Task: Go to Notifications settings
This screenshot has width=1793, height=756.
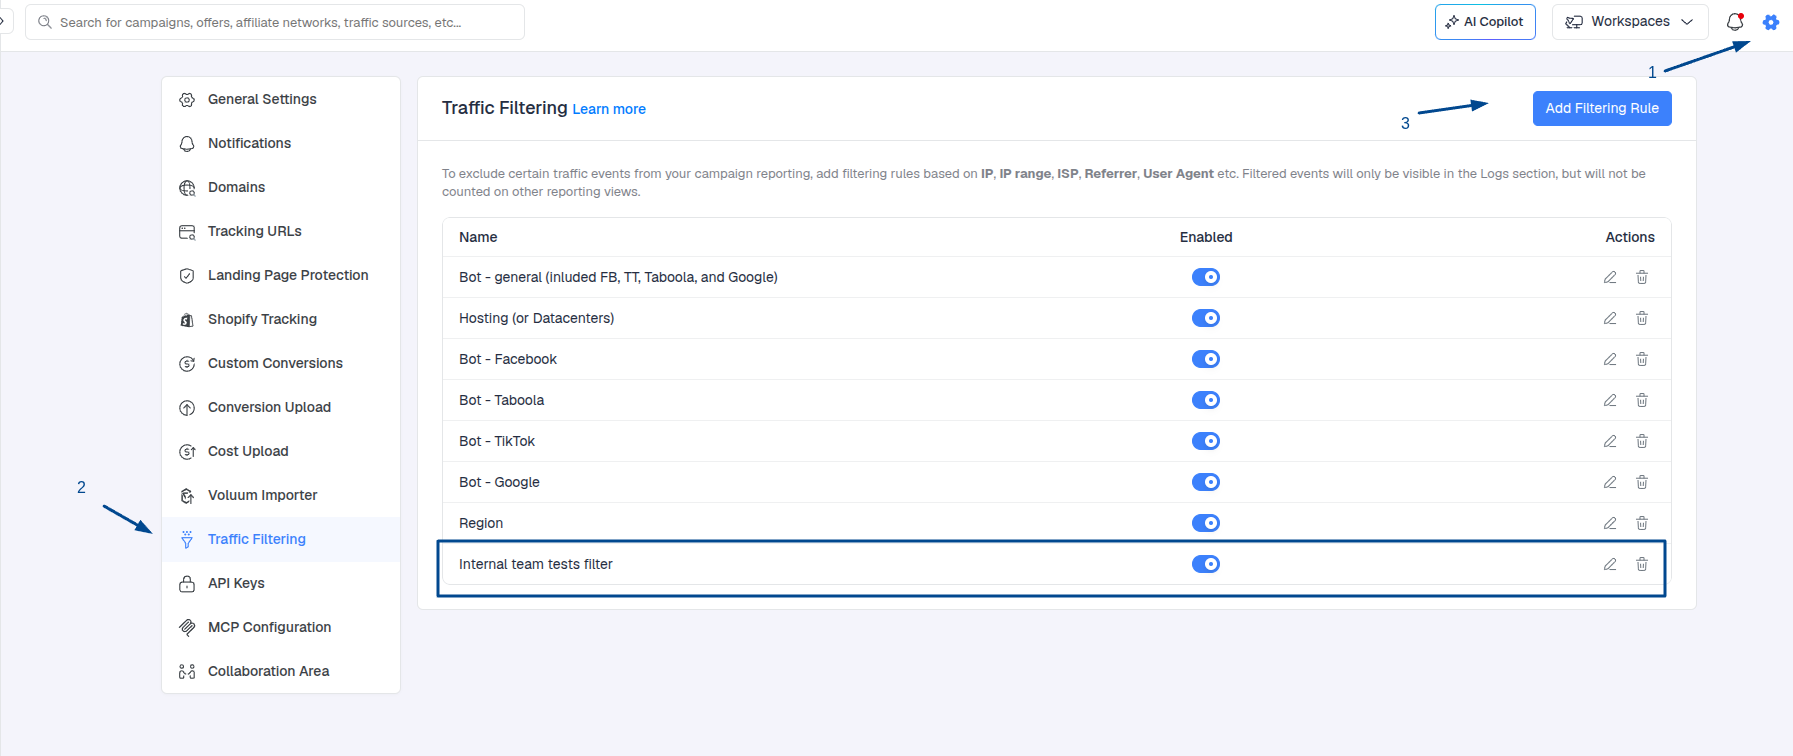Action: pyautogui.click(x=281, y=143)
